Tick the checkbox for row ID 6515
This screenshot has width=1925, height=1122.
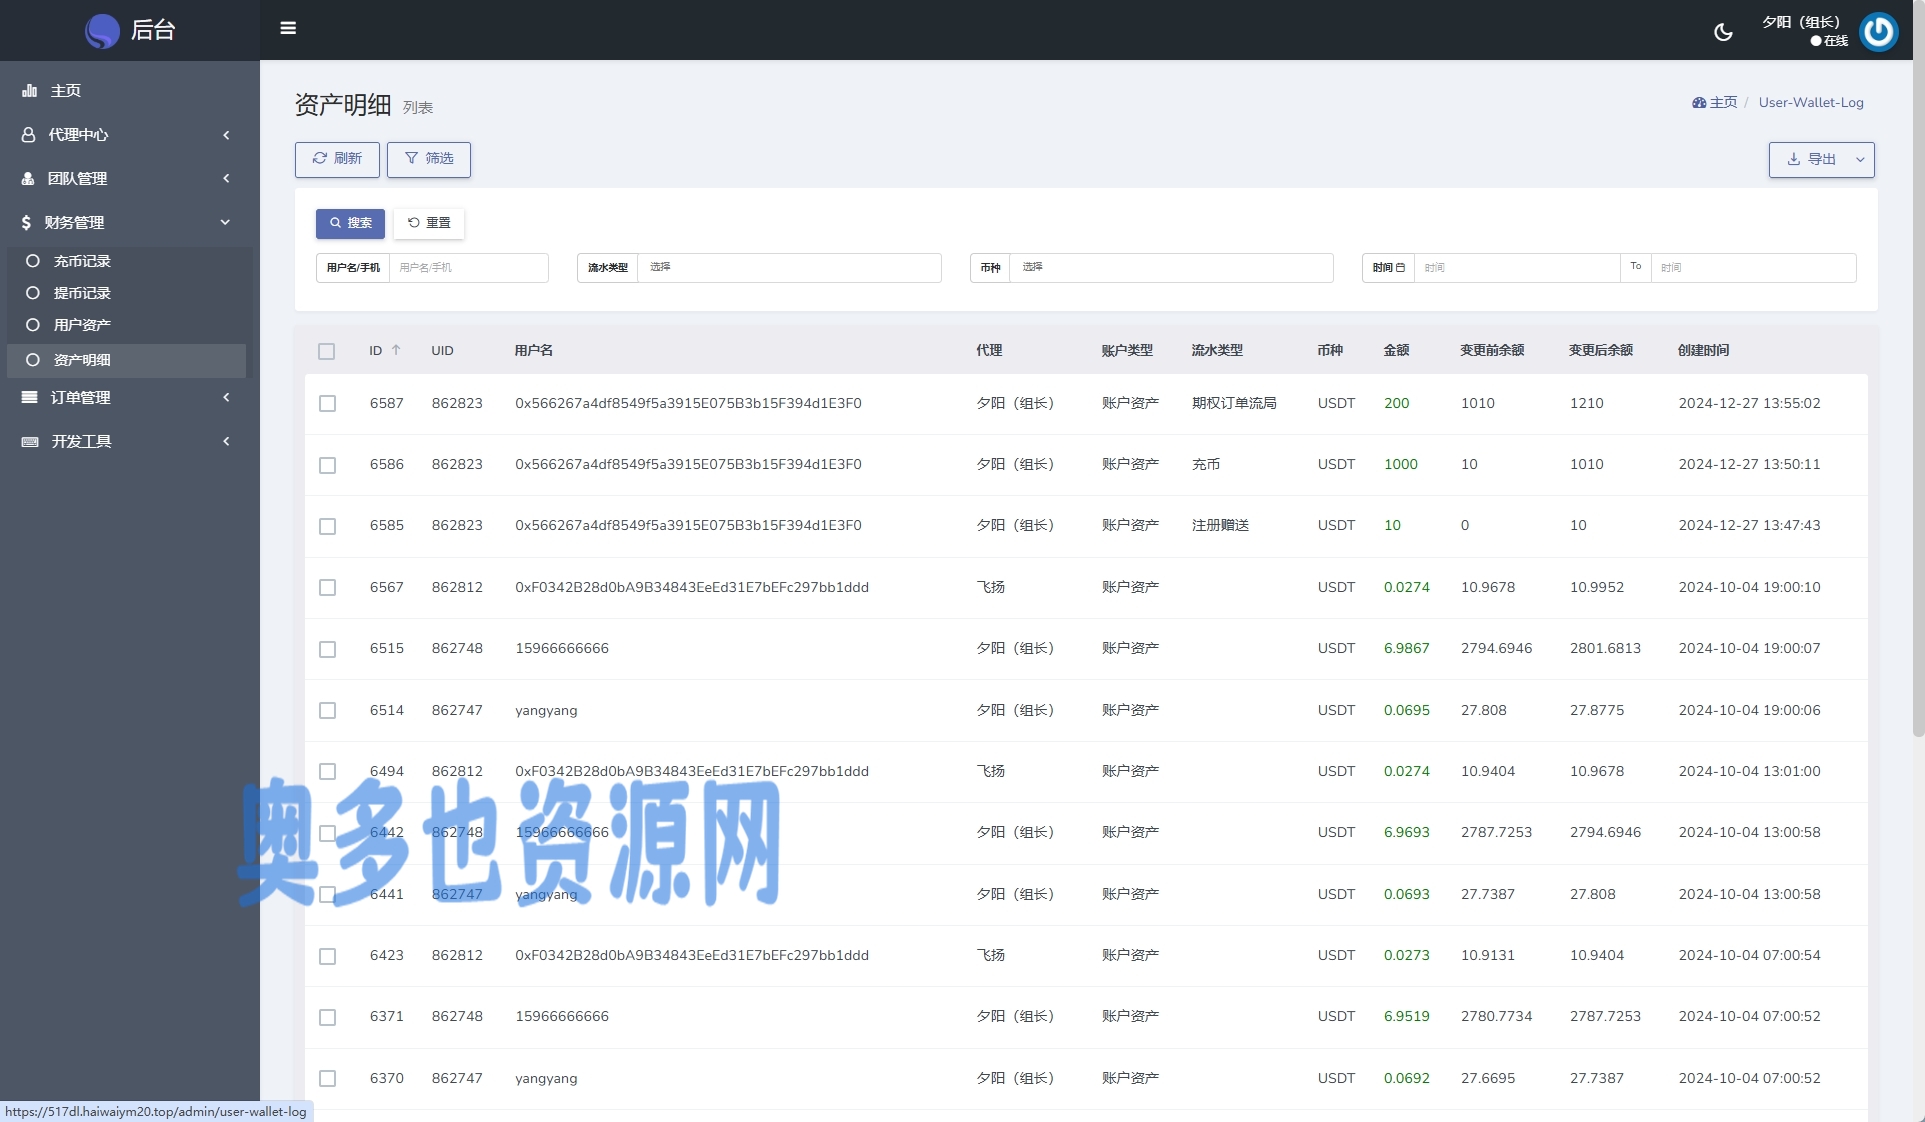point(327,649)
